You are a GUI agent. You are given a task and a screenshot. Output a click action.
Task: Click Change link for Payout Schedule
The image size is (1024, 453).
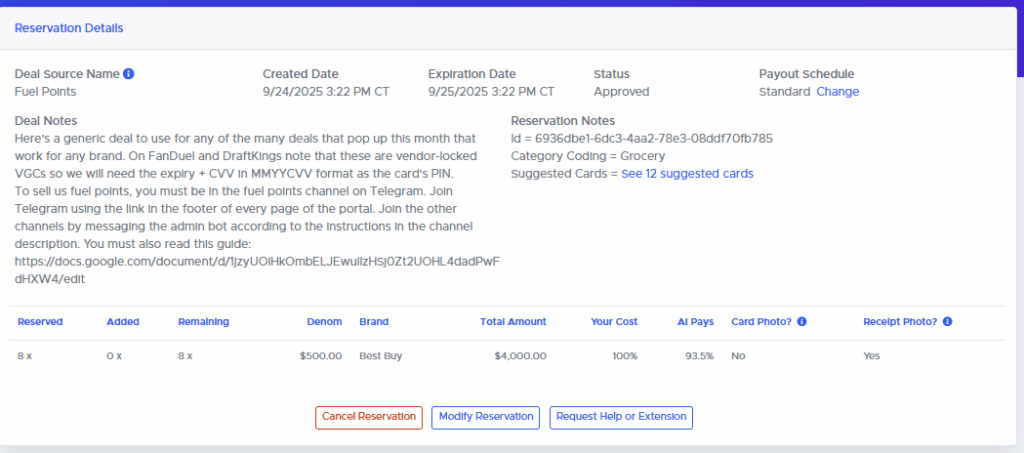click(837, 92)
